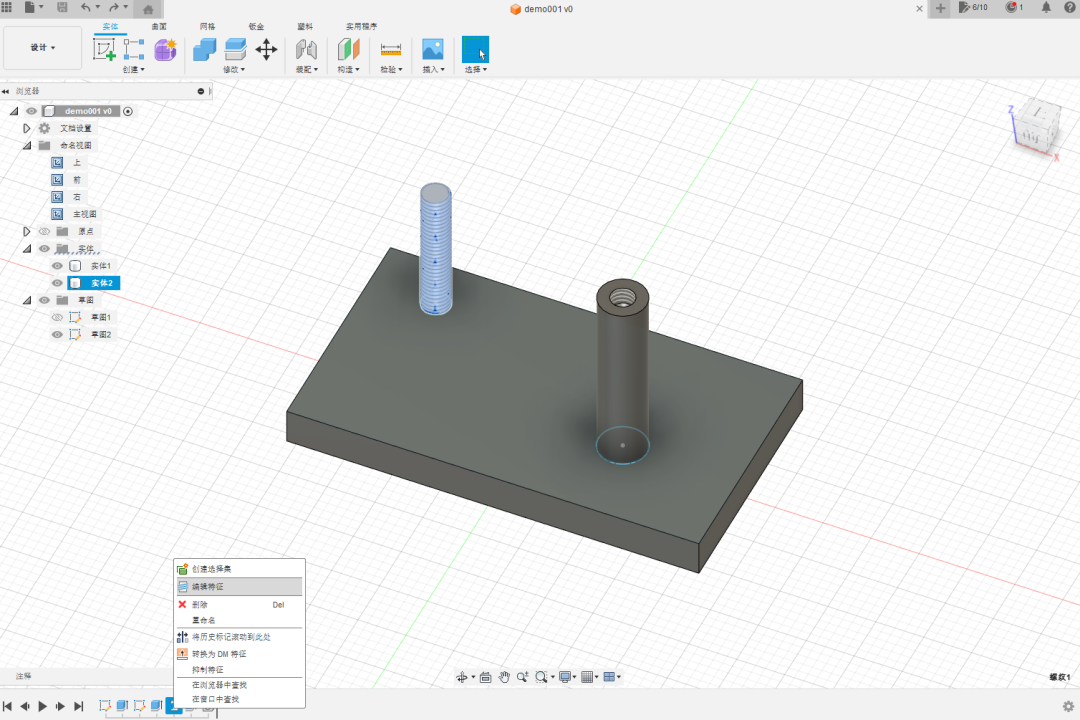Image resolution: width=1080 pixels, height=720 pixels.
Task: Jump to timeline beginning
Action: 7,706
